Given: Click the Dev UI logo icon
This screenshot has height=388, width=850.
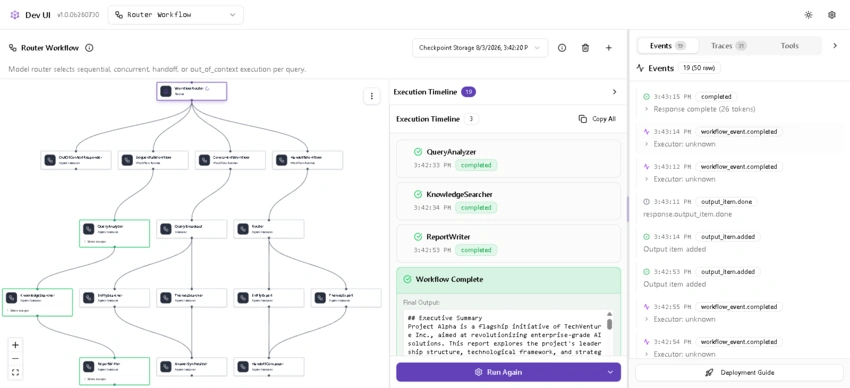Looking at the screenshot, I should pos(15,15).
